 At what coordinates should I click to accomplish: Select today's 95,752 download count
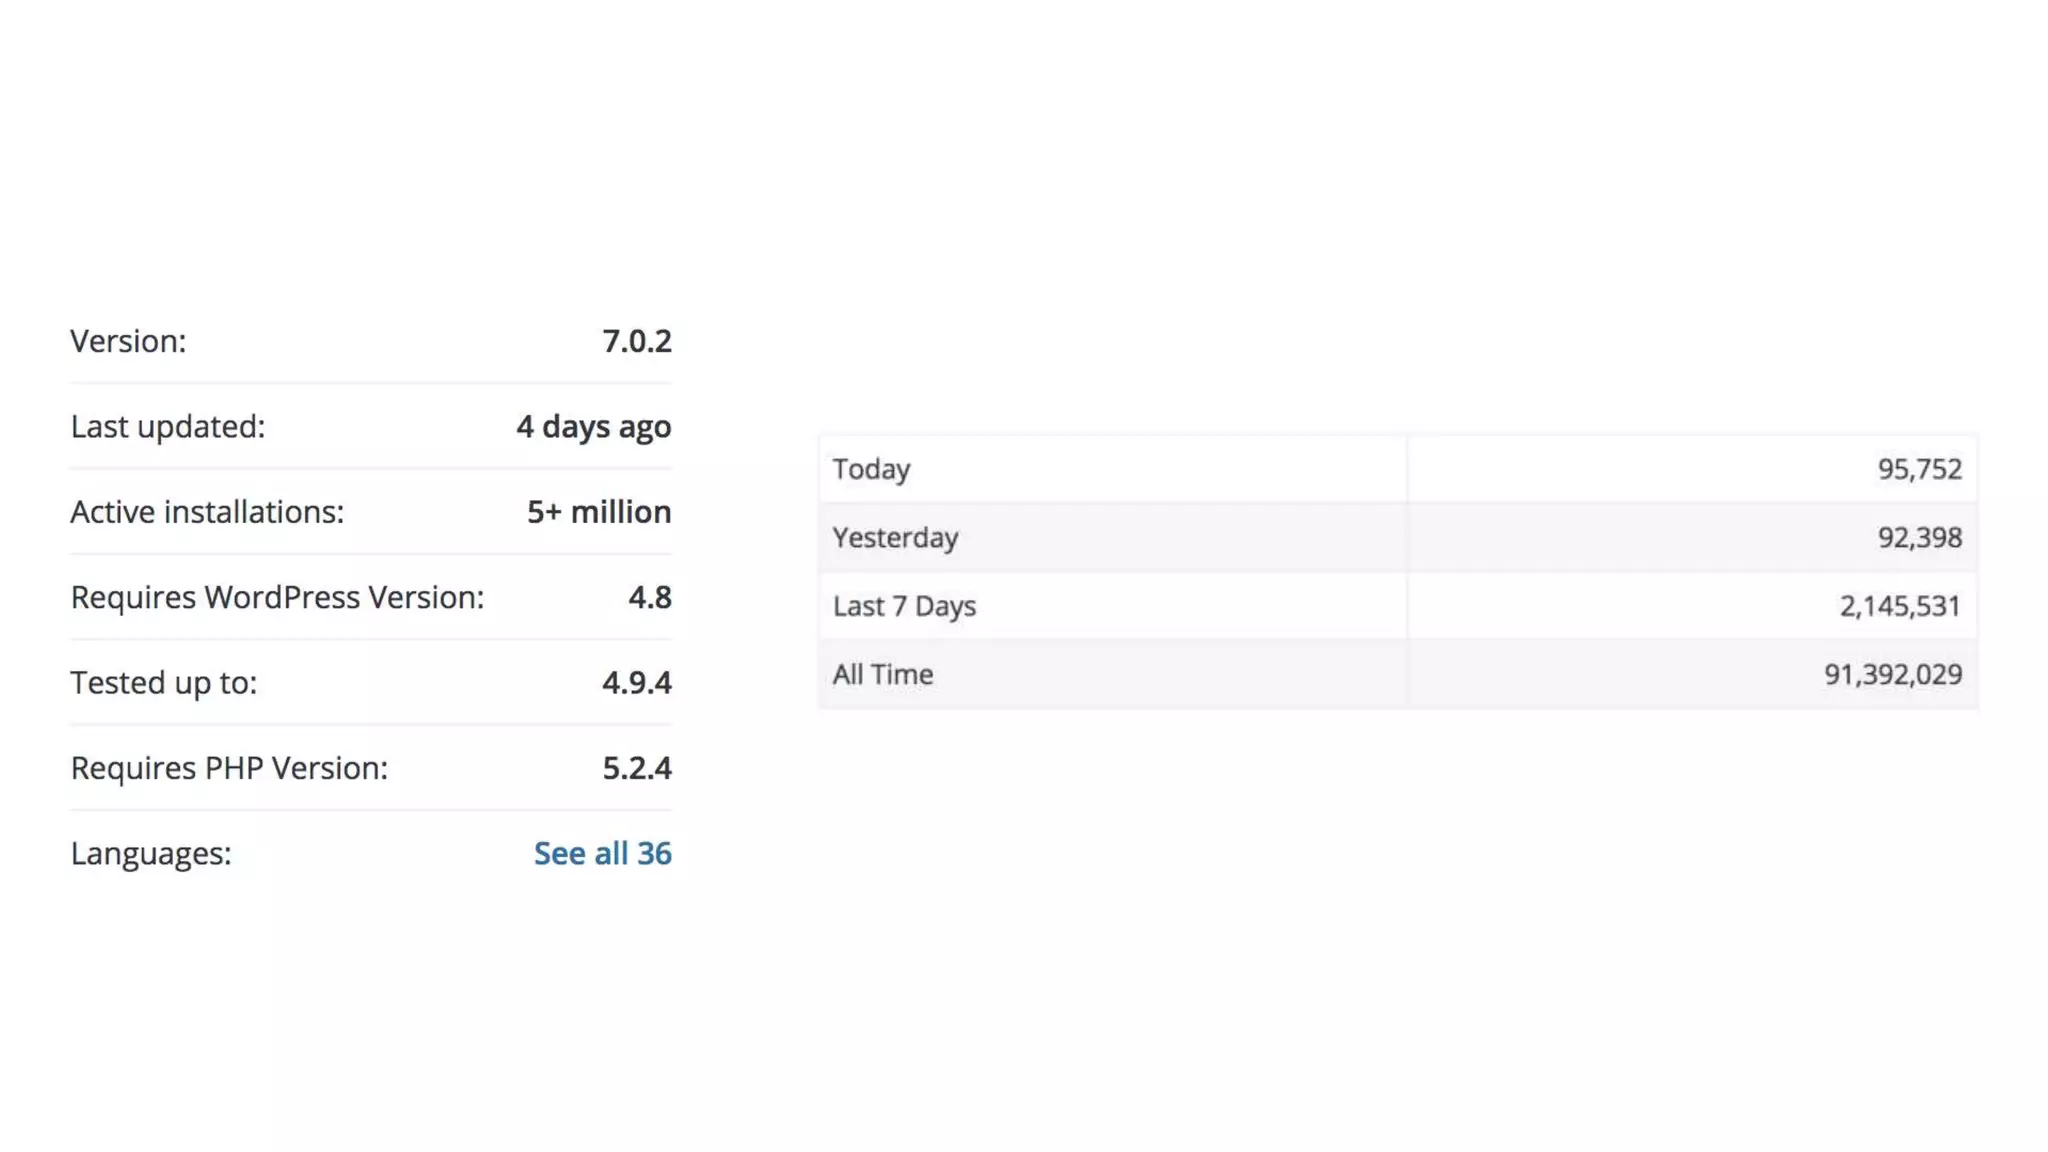(1920, 469)
